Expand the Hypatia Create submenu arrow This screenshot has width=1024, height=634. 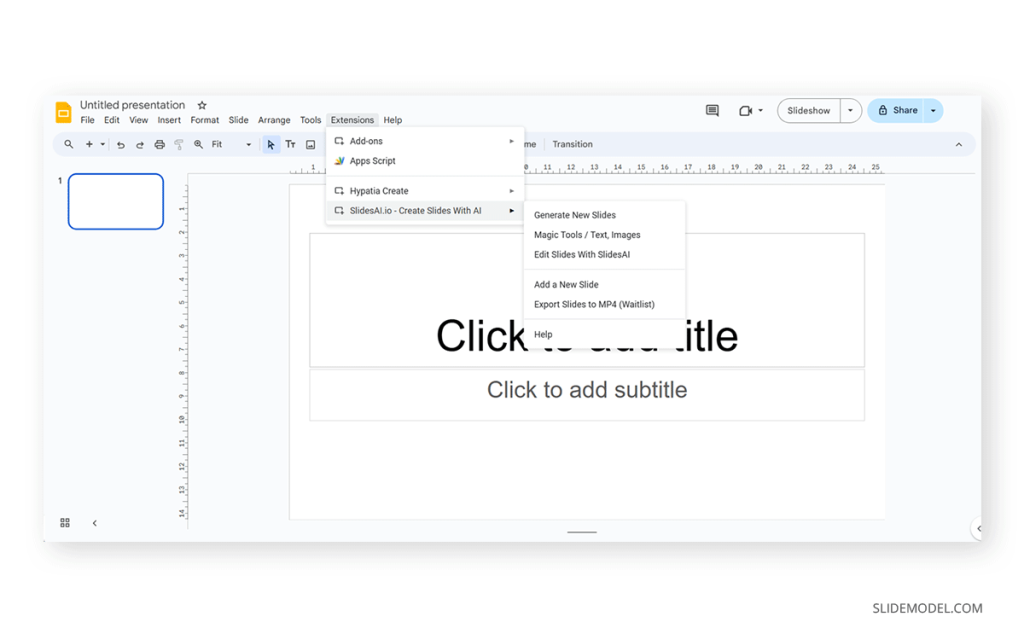tap(511, 190)
